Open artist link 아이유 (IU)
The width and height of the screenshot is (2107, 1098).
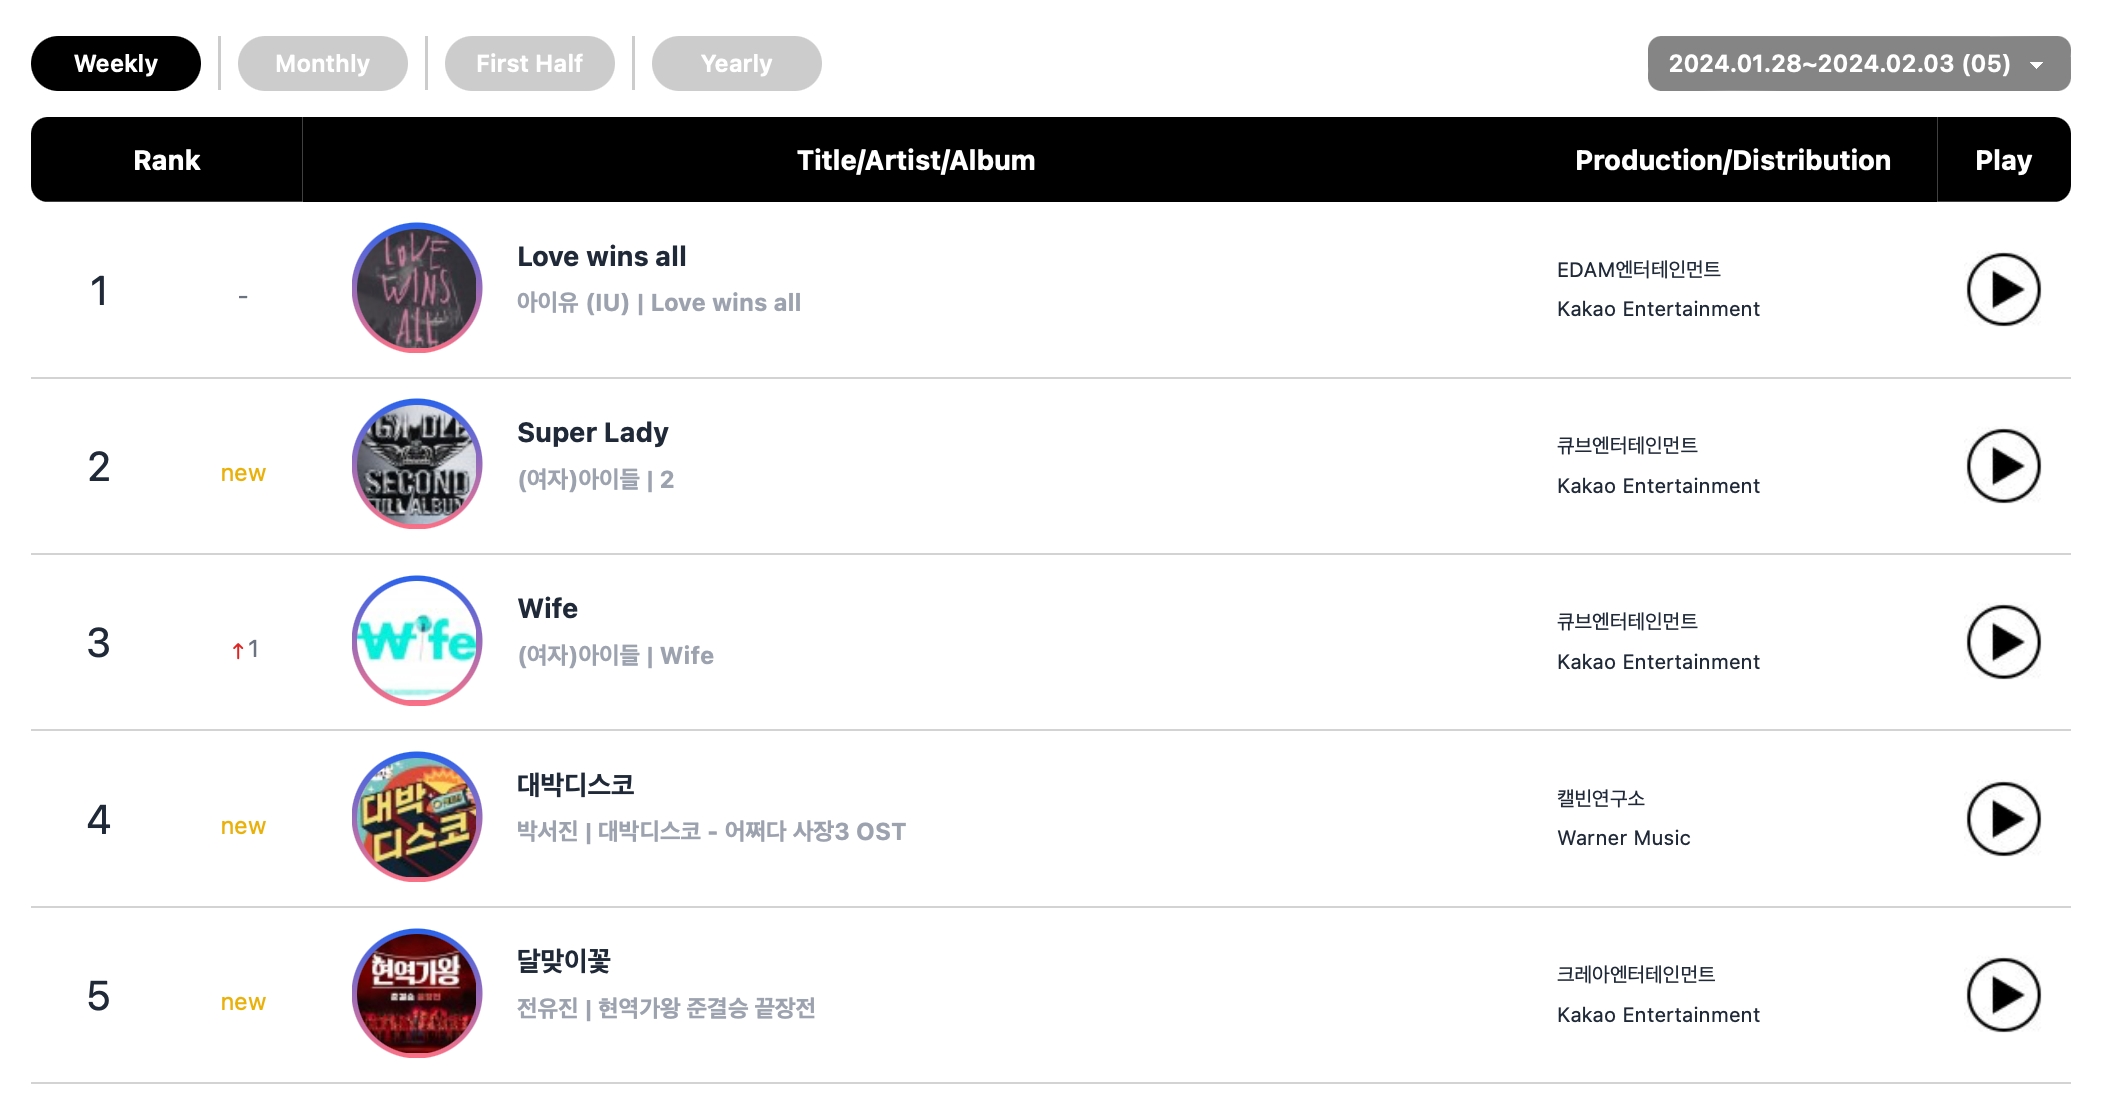coord(572,303)
